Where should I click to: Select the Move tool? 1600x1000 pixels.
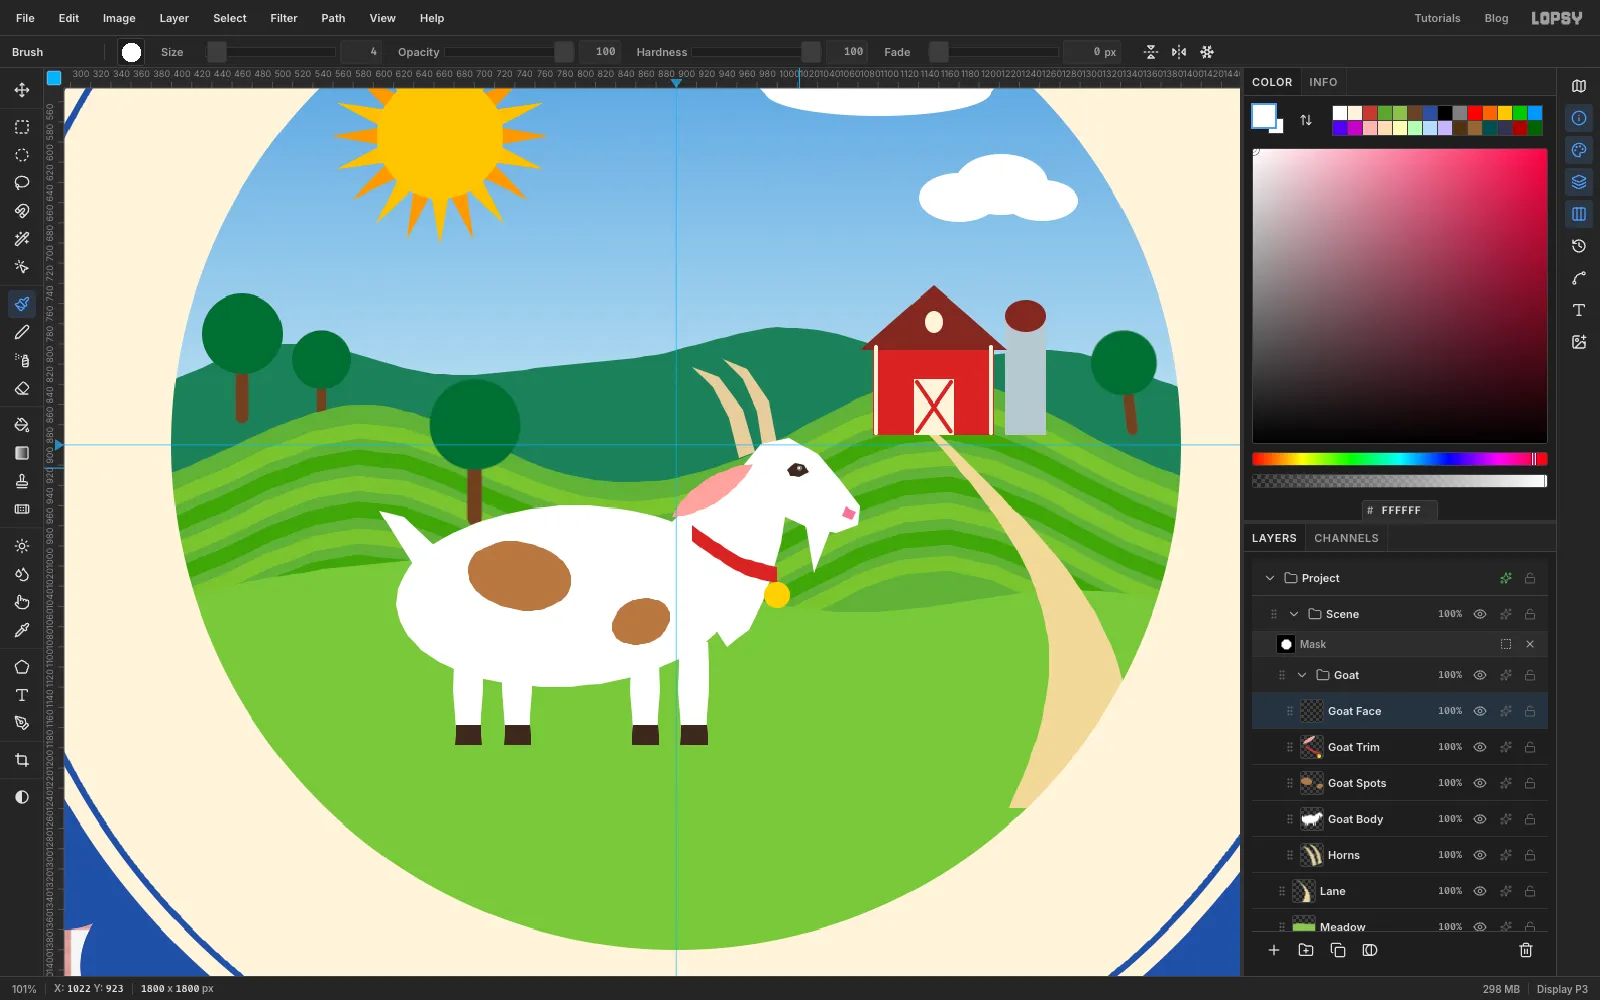coord(22,90)
